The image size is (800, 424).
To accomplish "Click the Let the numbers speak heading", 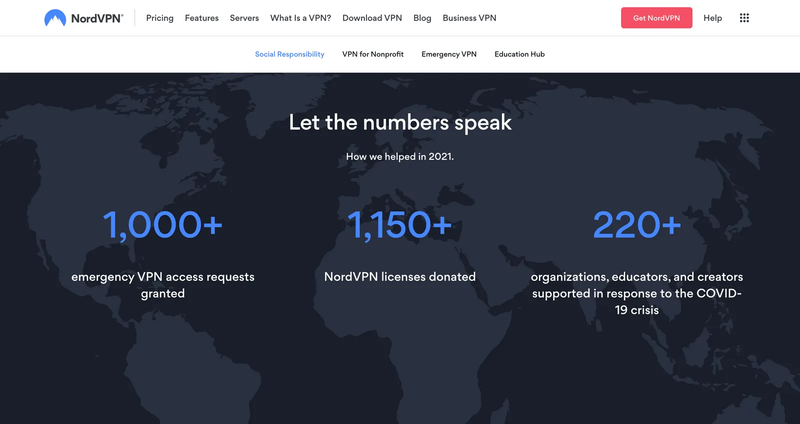I will point(400,122).
